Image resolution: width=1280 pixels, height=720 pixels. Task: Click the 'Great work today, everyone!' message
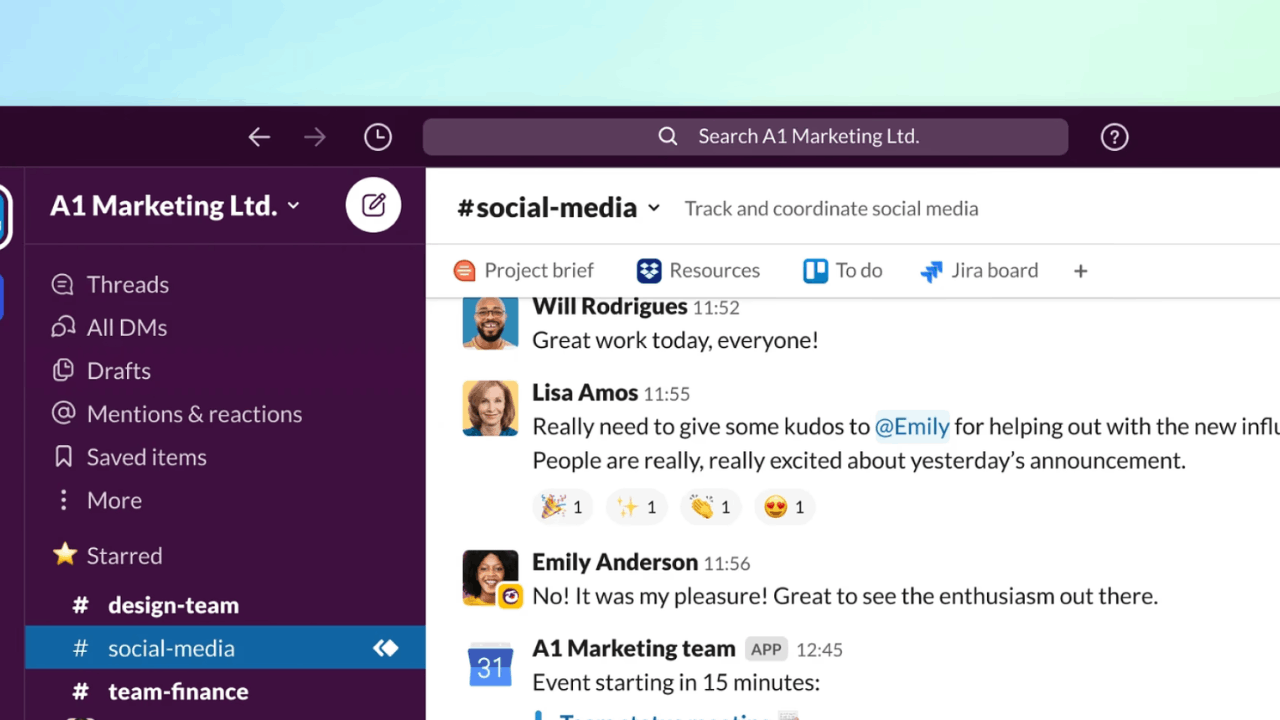coord(675,340)
